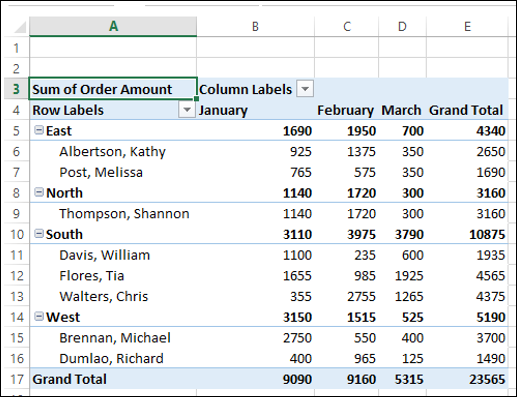Select the Grand Total row label
This screenshot has height=397, width=517.
69,379
